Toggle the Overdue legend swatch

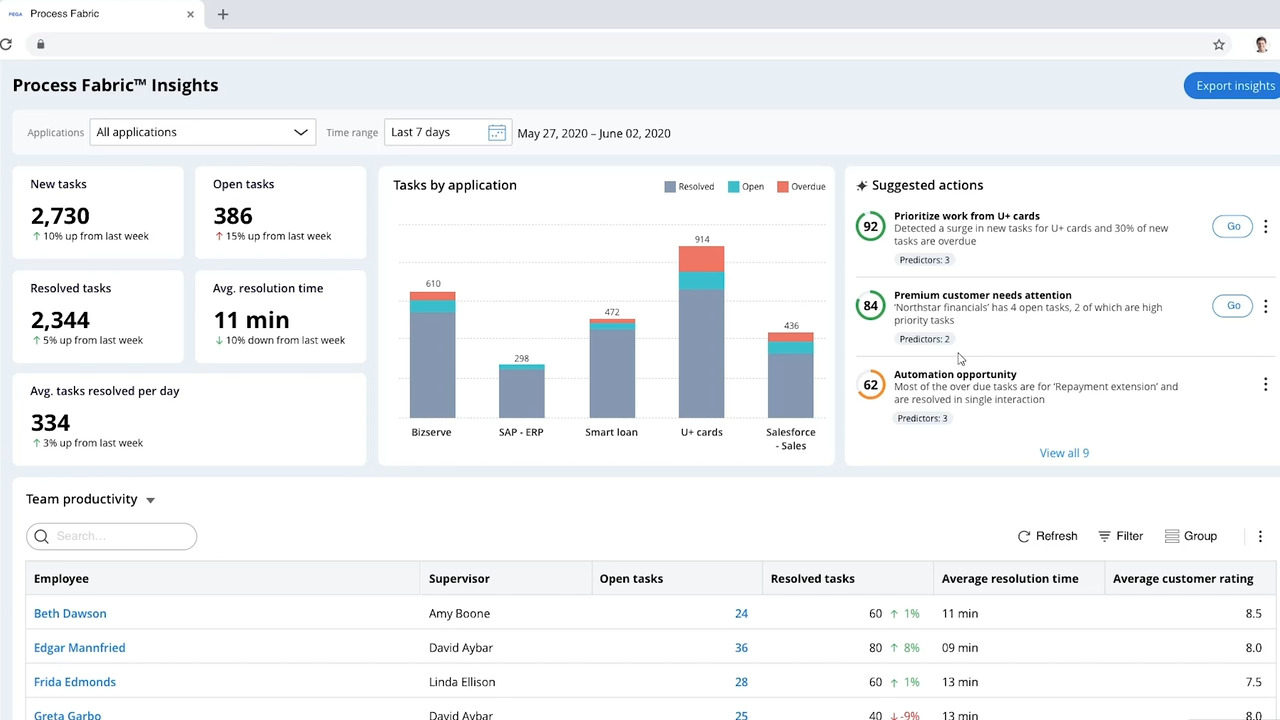point(783,187)
